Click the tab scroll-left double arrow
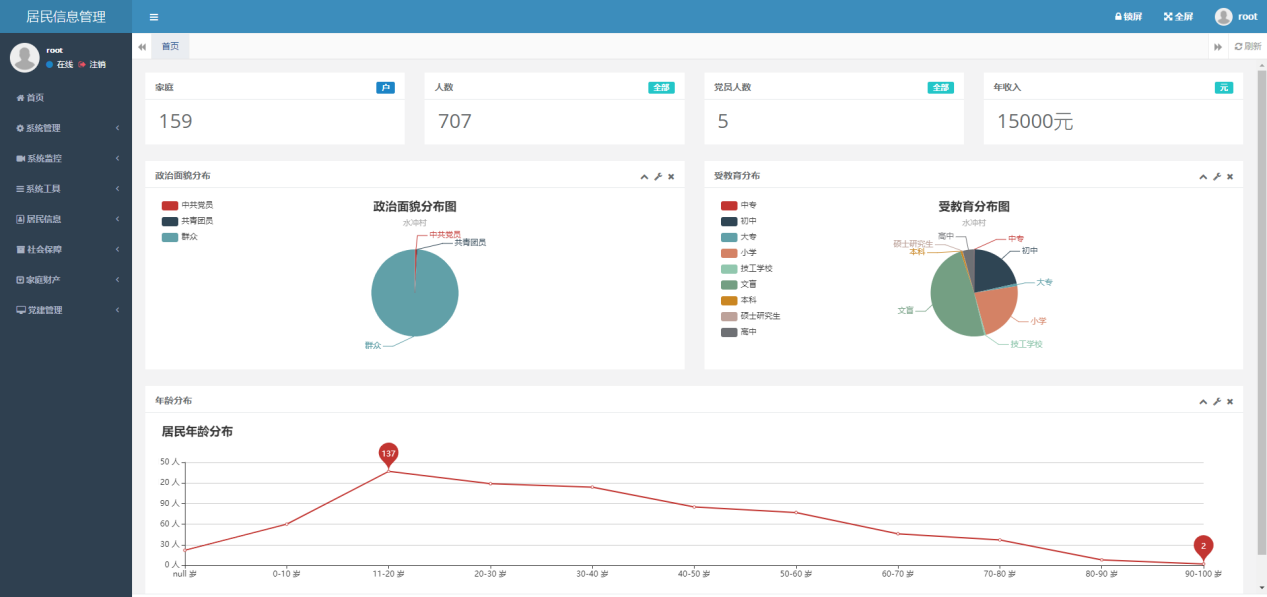Viewport: 1267px width, 597px height. (x=142, y=47)
